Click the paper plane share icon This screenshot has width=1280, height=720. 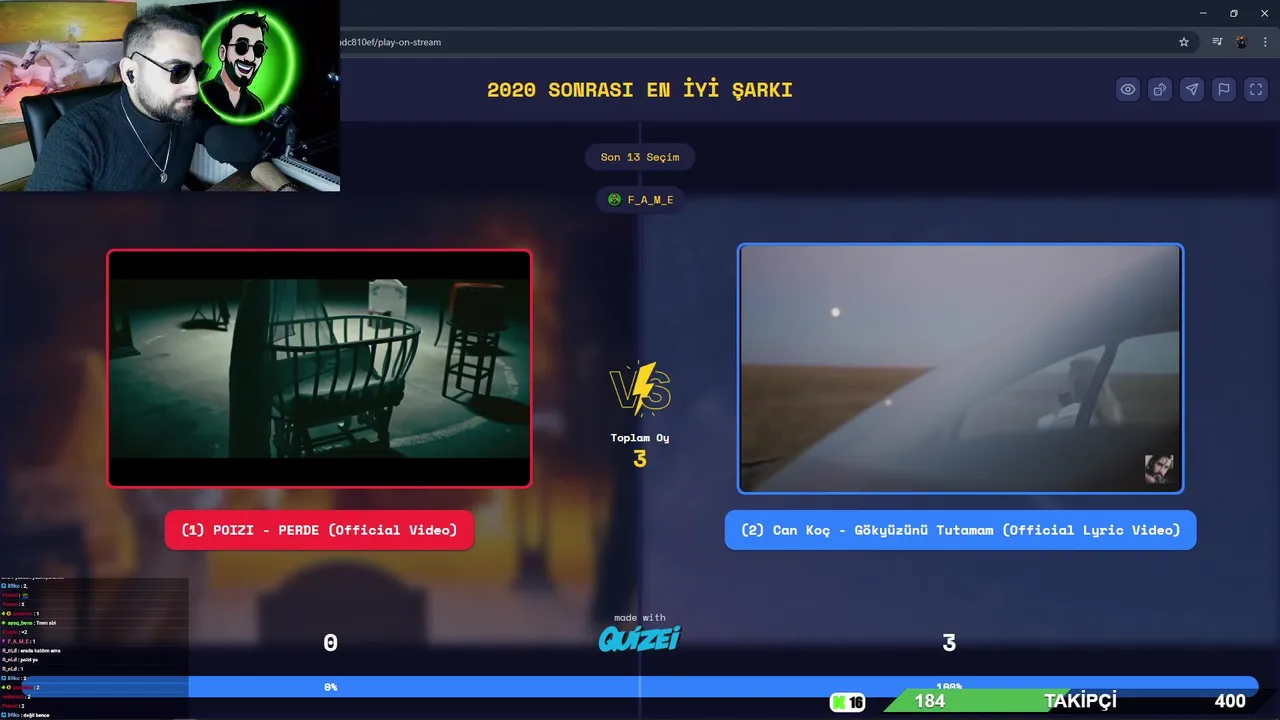pos(1192,89)
